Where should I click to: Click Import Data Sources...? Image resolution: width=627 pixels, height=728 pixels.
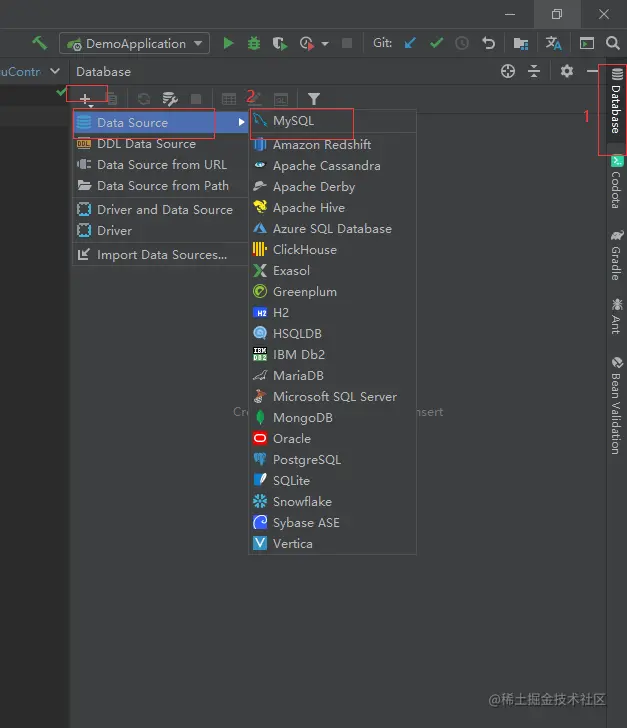(x=161, y=254)
